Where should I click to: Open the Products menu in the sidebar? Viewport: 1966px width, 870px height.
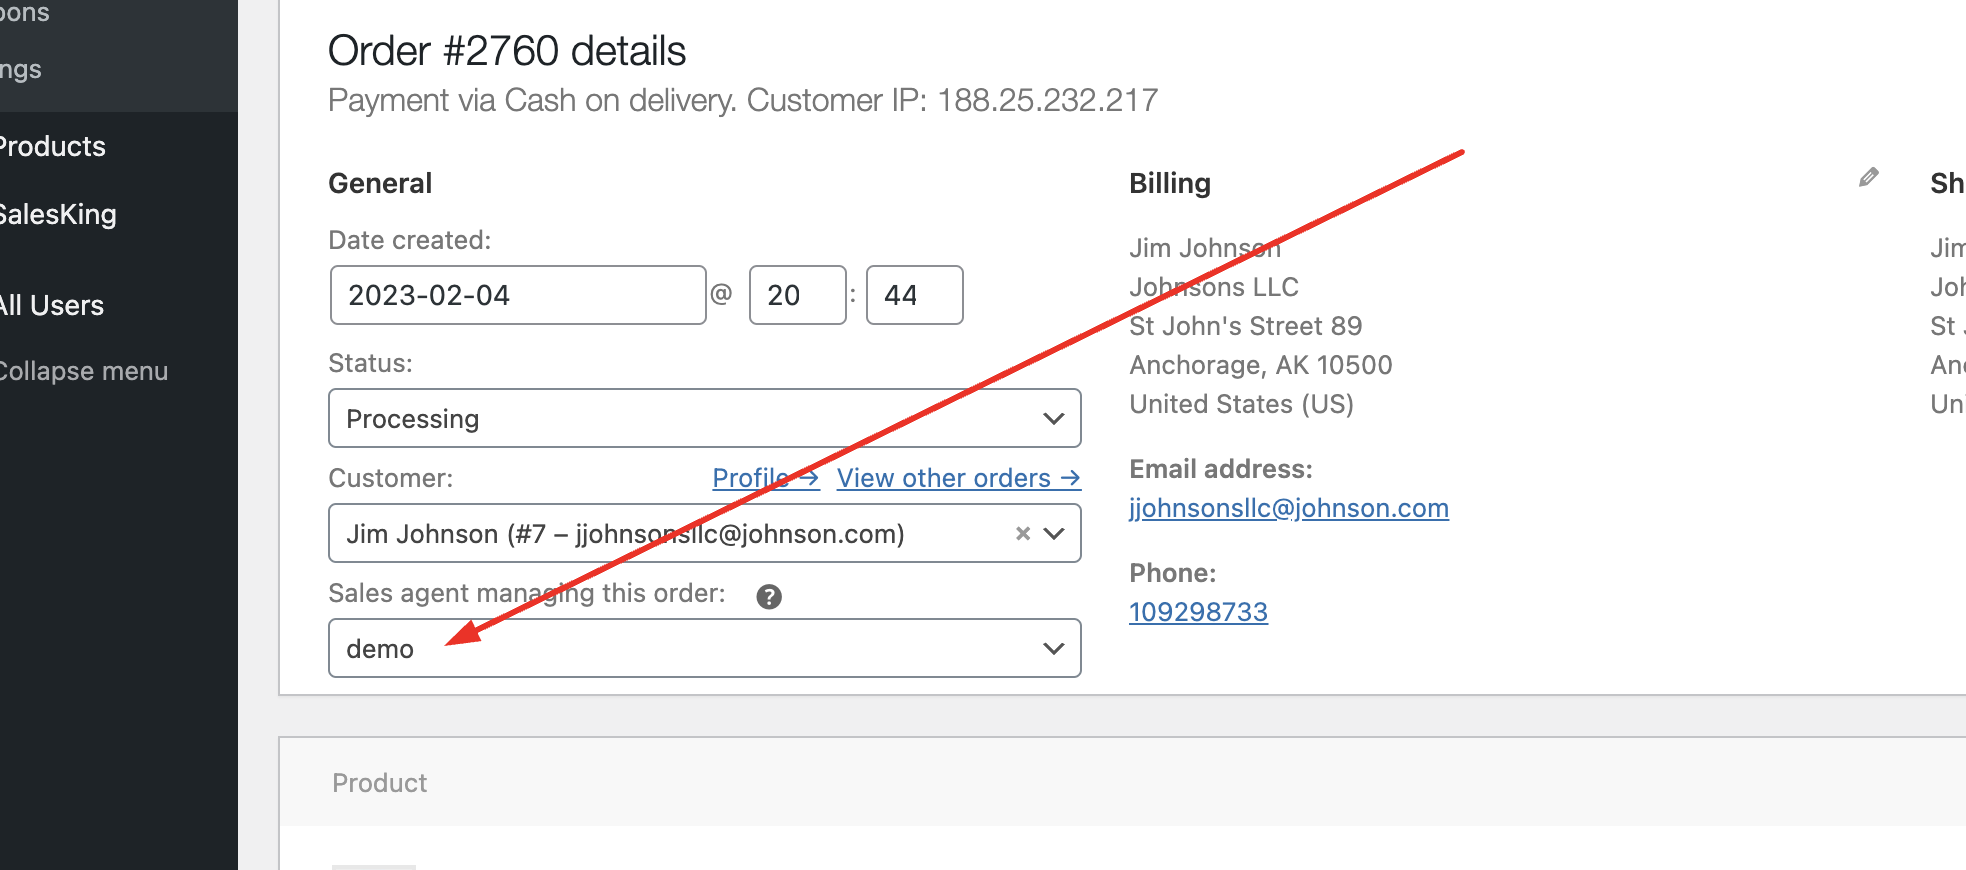pos(52,146)
